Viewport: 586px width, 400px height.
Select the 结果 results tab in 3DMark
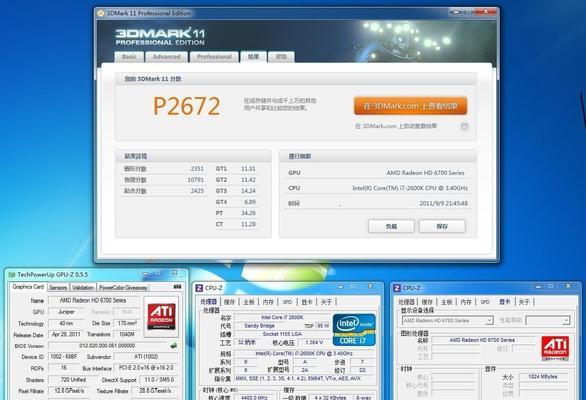253,56
